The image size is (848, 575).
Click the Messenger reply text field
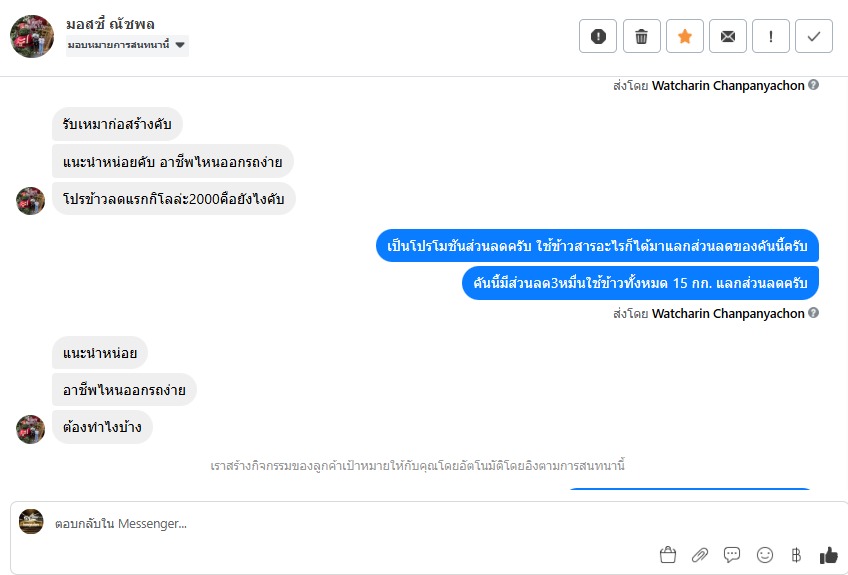coord(352,524)
